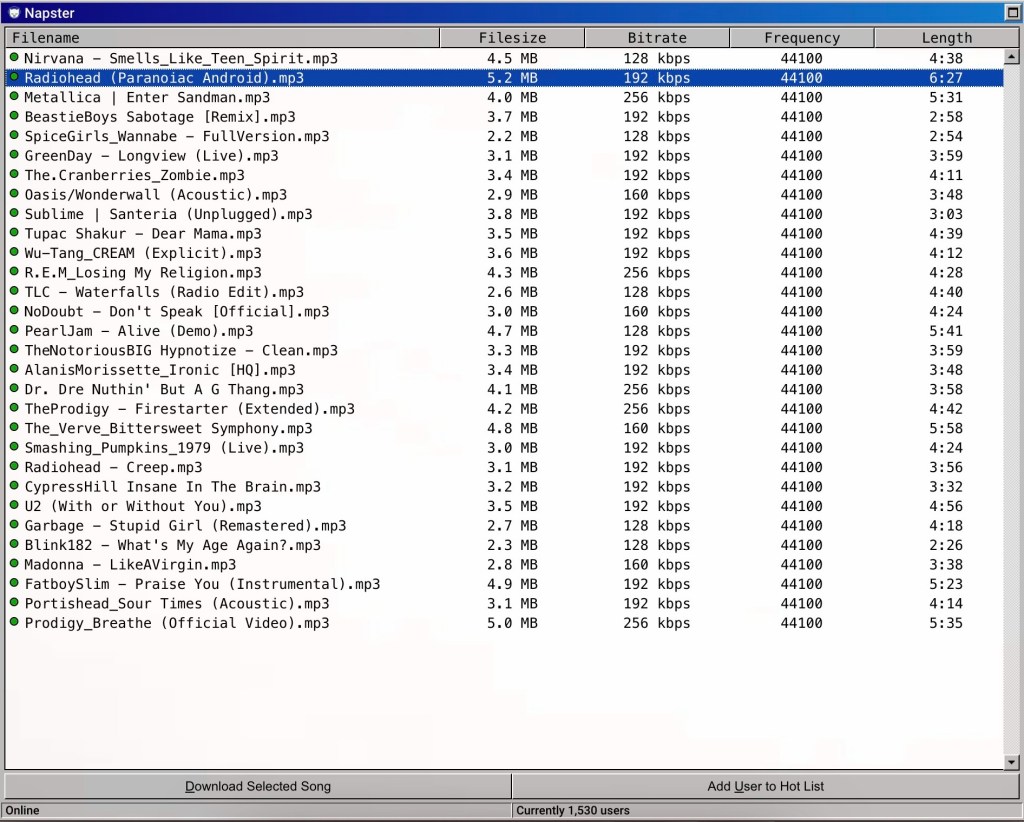Click the Frequency column header
The image size is (1024, 822).
click(x=801, y=38)
